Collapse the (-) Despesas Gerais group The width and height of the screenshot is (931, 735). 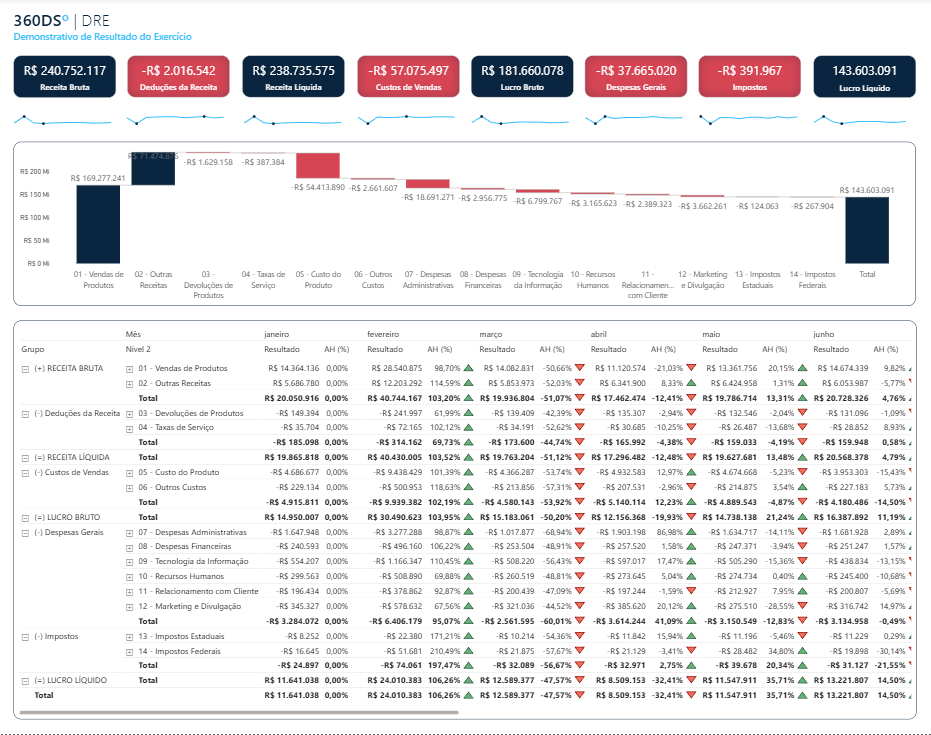pyautogui.click(x=25, y=532)
